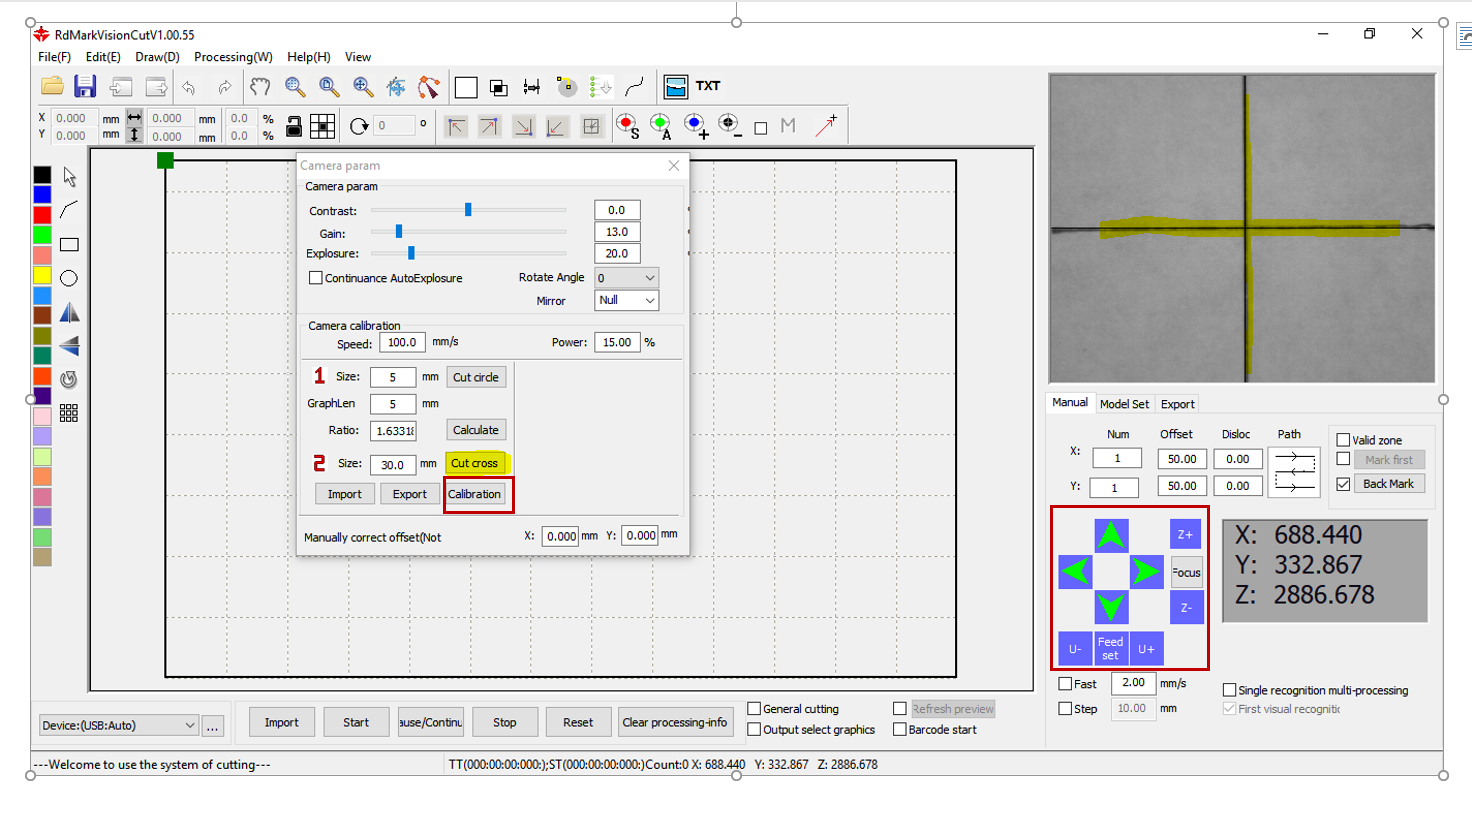1472x814 pixels.
Task: Select the rectangle drawing tool
Action: (x=69, y=244)
